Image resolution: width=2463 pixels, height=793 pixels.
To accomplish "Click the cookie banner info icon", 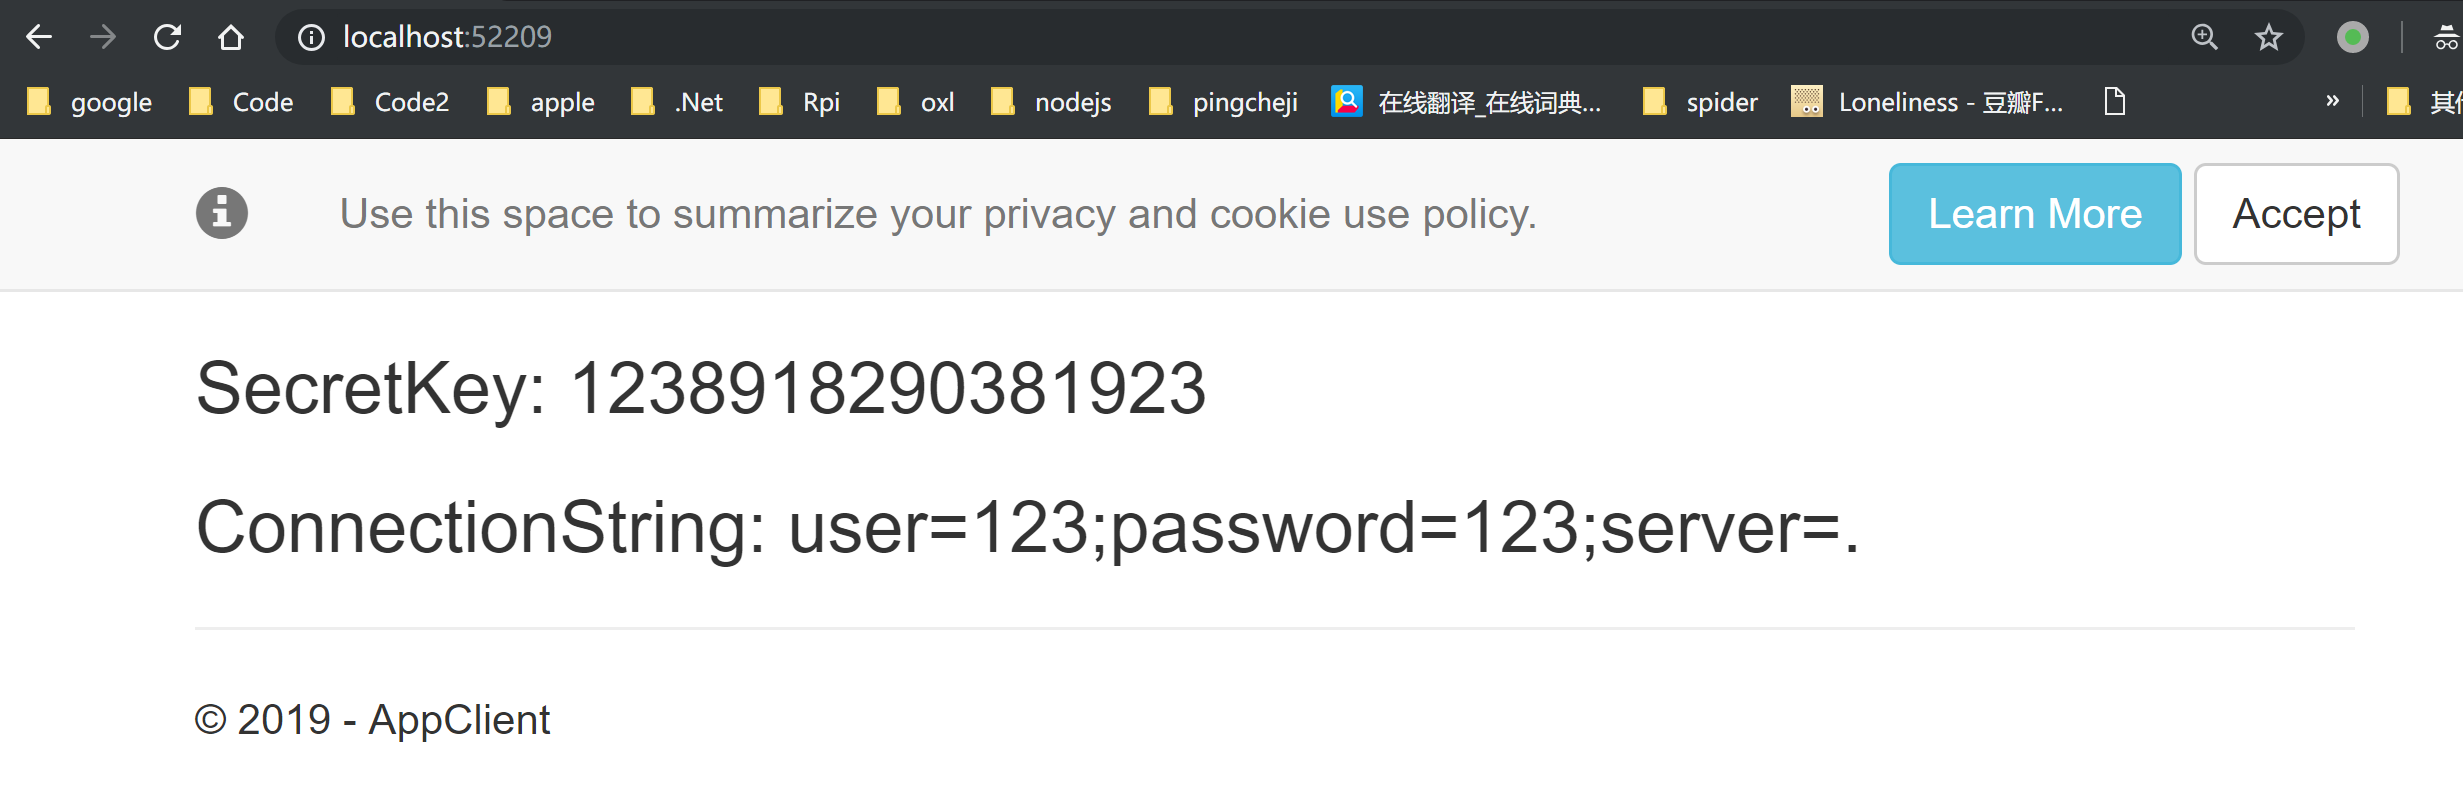I will tap(221, 213).
